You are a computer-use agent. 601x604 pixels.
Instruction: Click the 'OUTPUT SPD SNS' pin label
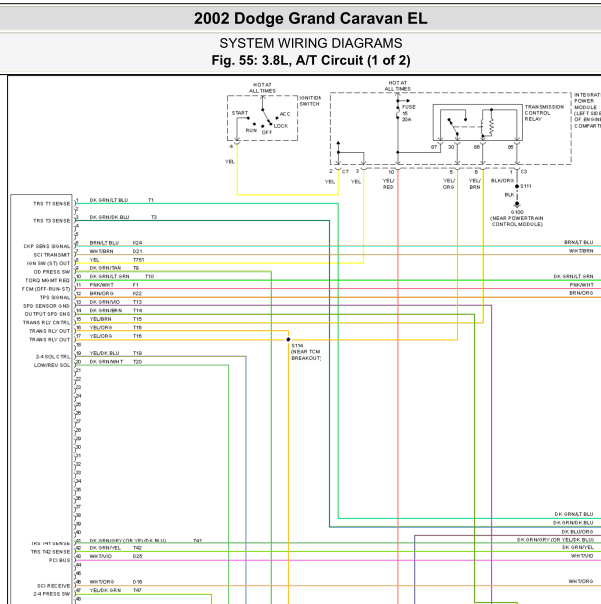47,314
